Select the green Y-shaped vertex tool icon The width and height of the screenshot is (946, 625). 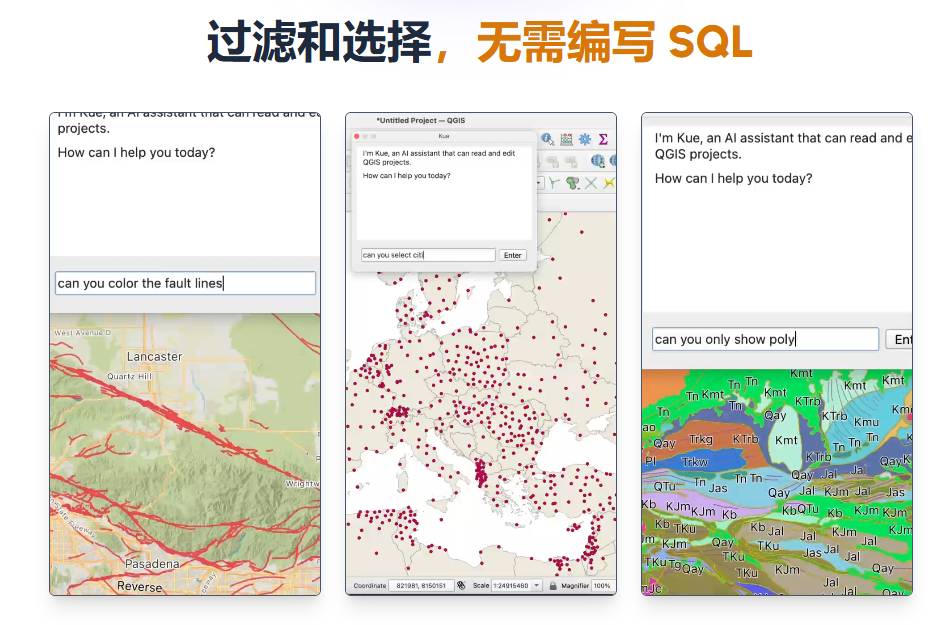[554, 183]
